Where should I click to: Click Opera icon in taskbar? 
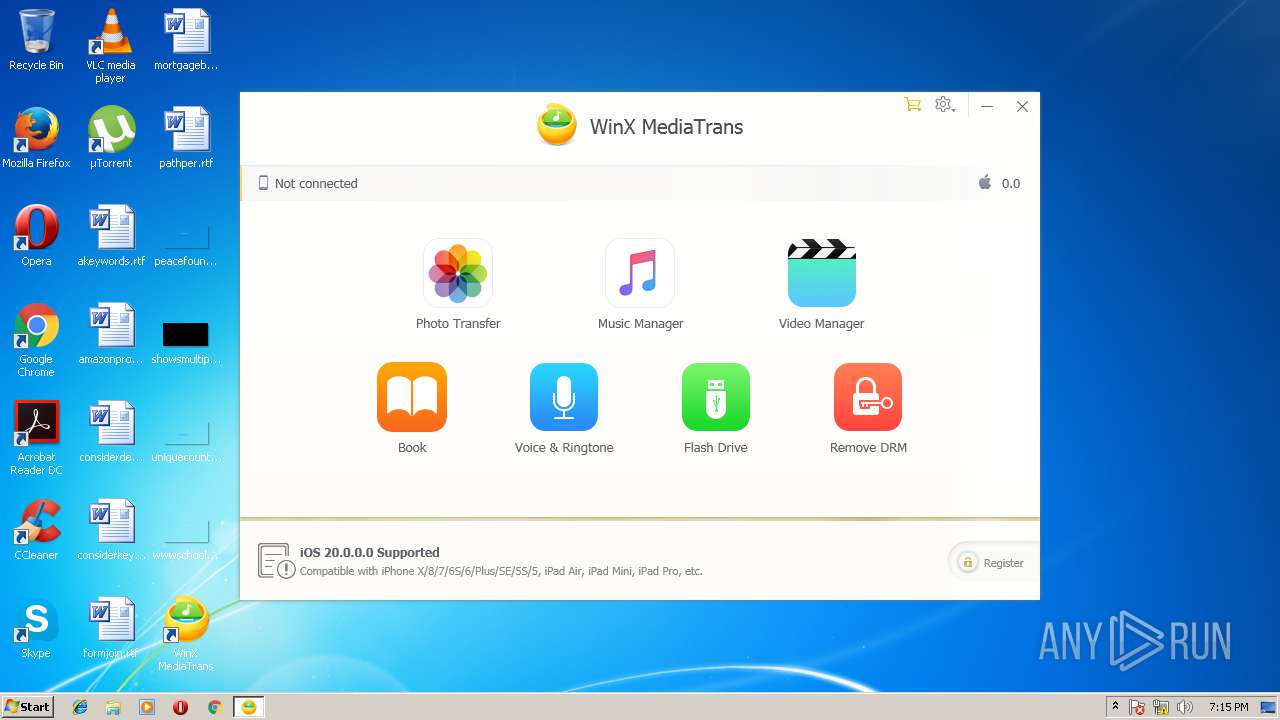pos(180,707)
